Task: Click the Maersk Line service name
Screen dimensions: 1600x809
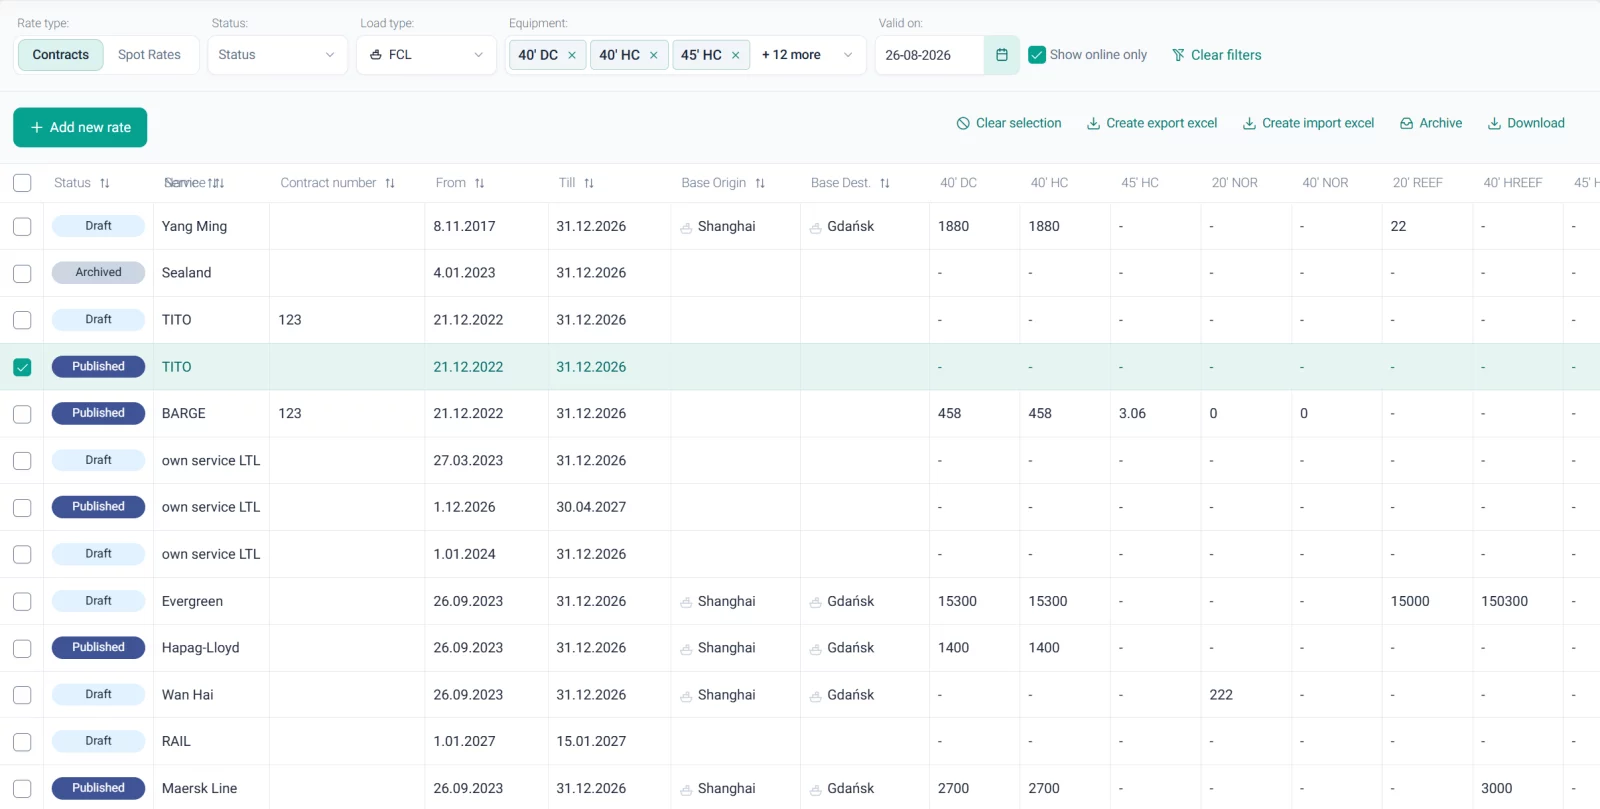Action: tap(200, 788)
